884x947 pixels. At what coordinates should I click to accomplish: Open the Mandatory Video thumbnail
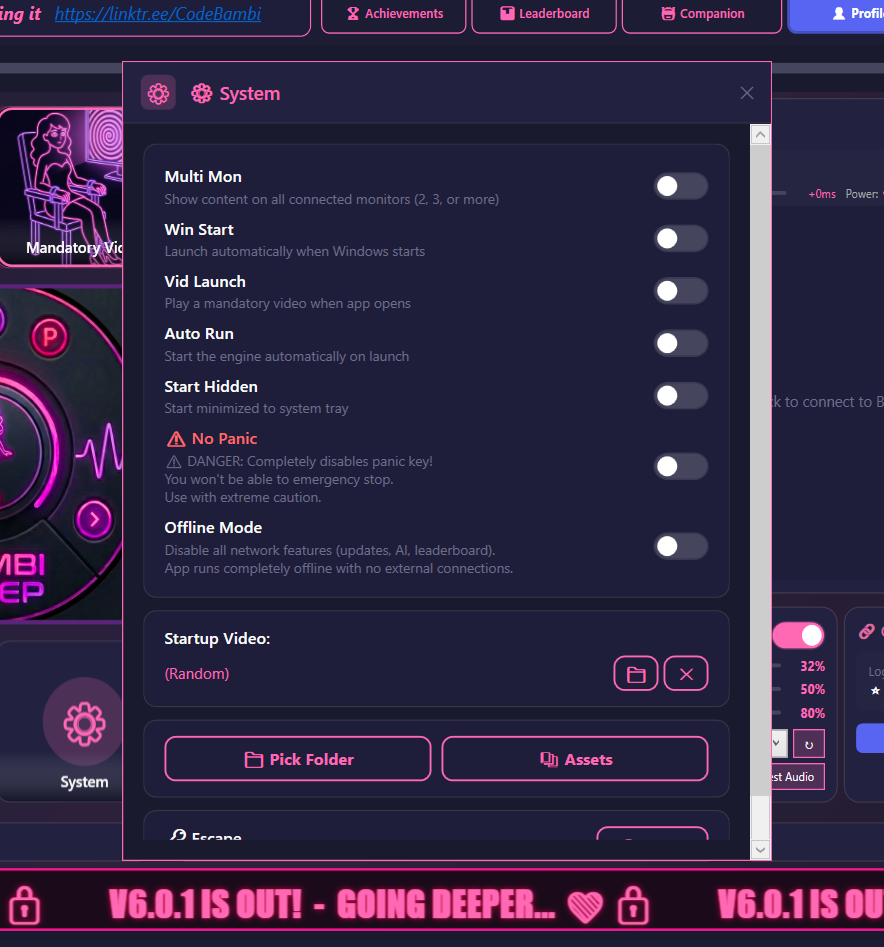(62, 187)
